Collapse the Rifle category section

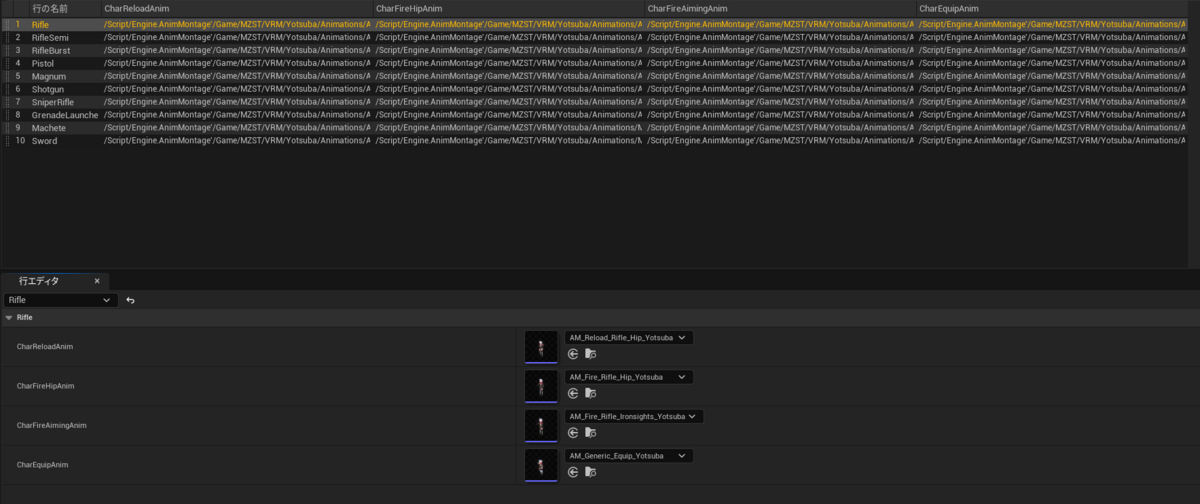[x=9, y=317]
